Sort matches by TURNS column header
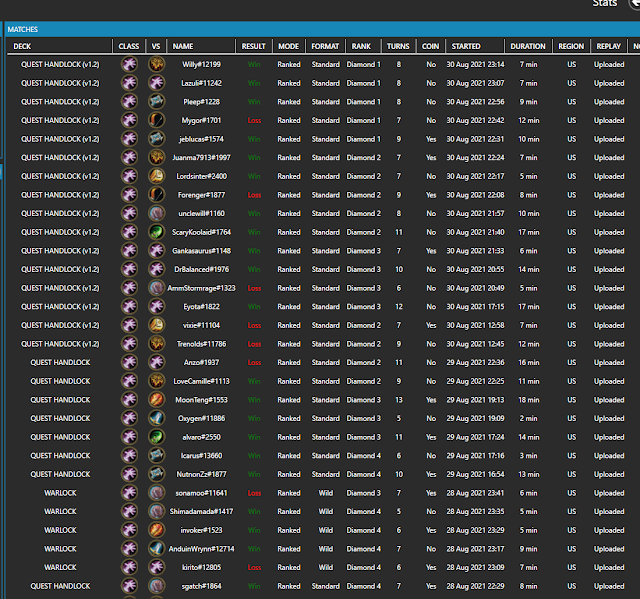The image size is (640, 599). (x=398, y=46)
